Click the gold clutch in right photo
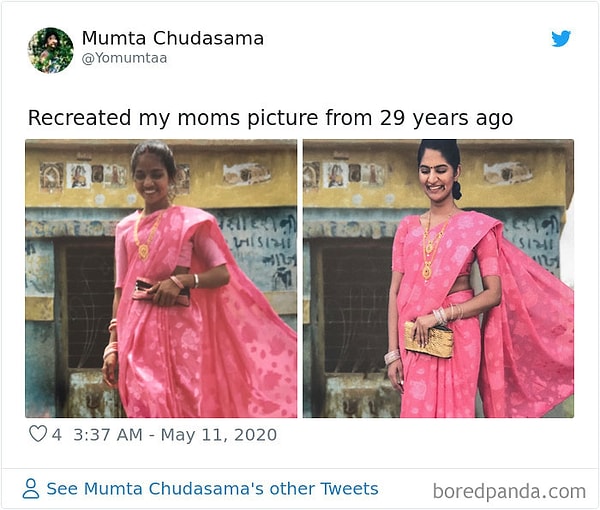 pyautogui.click(x=428, y=339)
